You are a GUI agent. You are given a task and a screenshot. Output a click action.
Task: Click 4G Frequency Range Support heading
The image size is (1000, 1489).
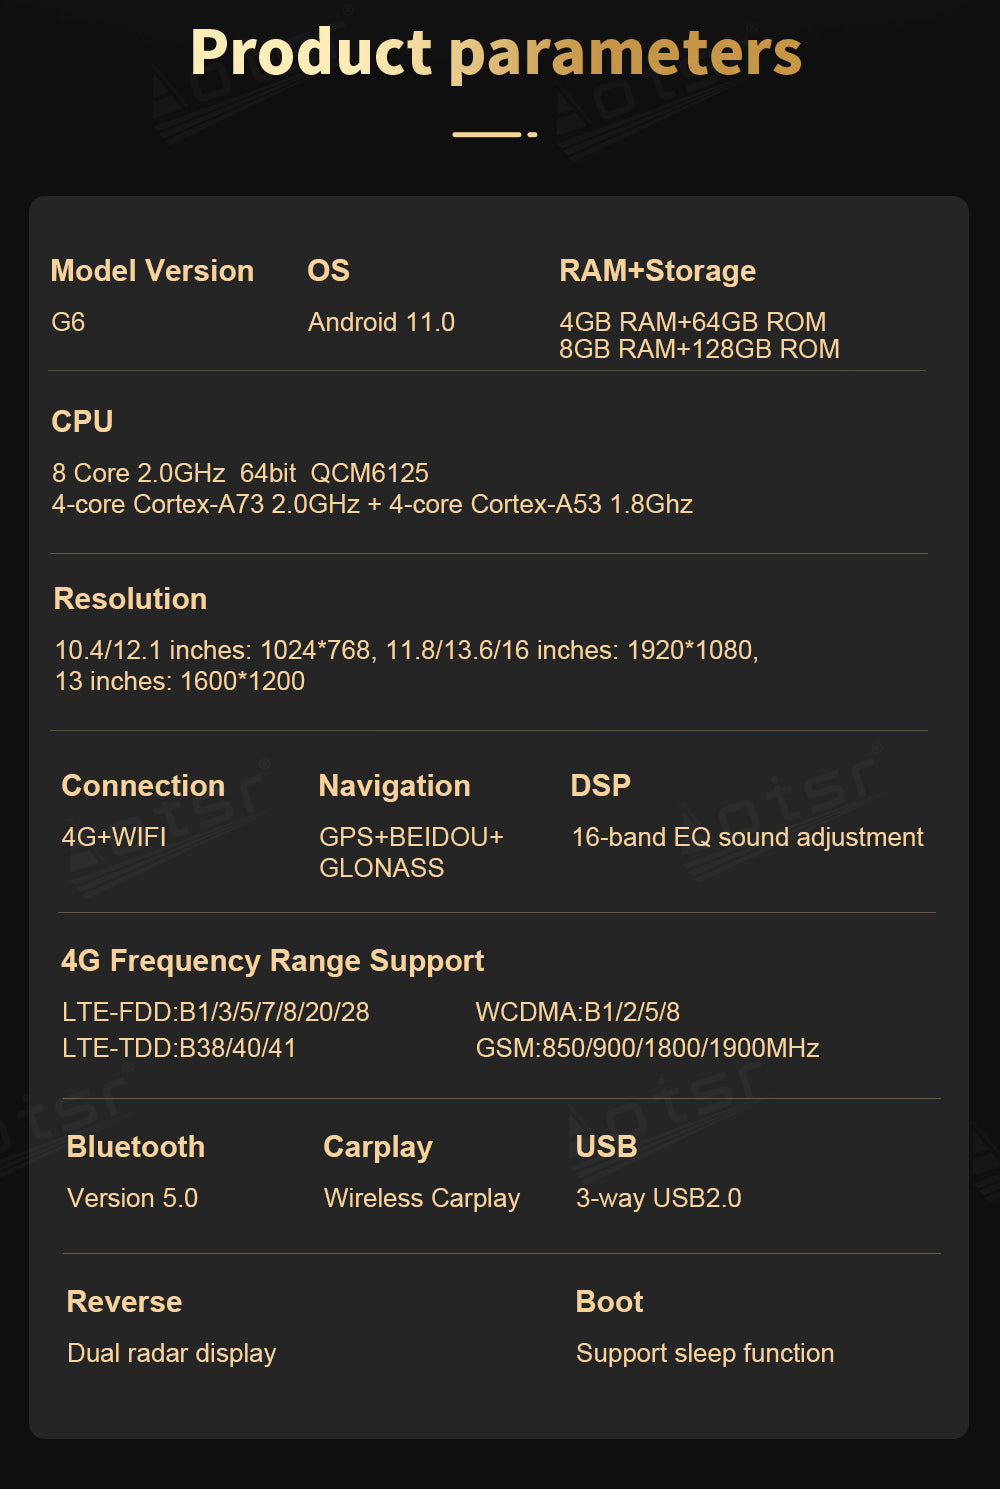(x=272, y=961)
